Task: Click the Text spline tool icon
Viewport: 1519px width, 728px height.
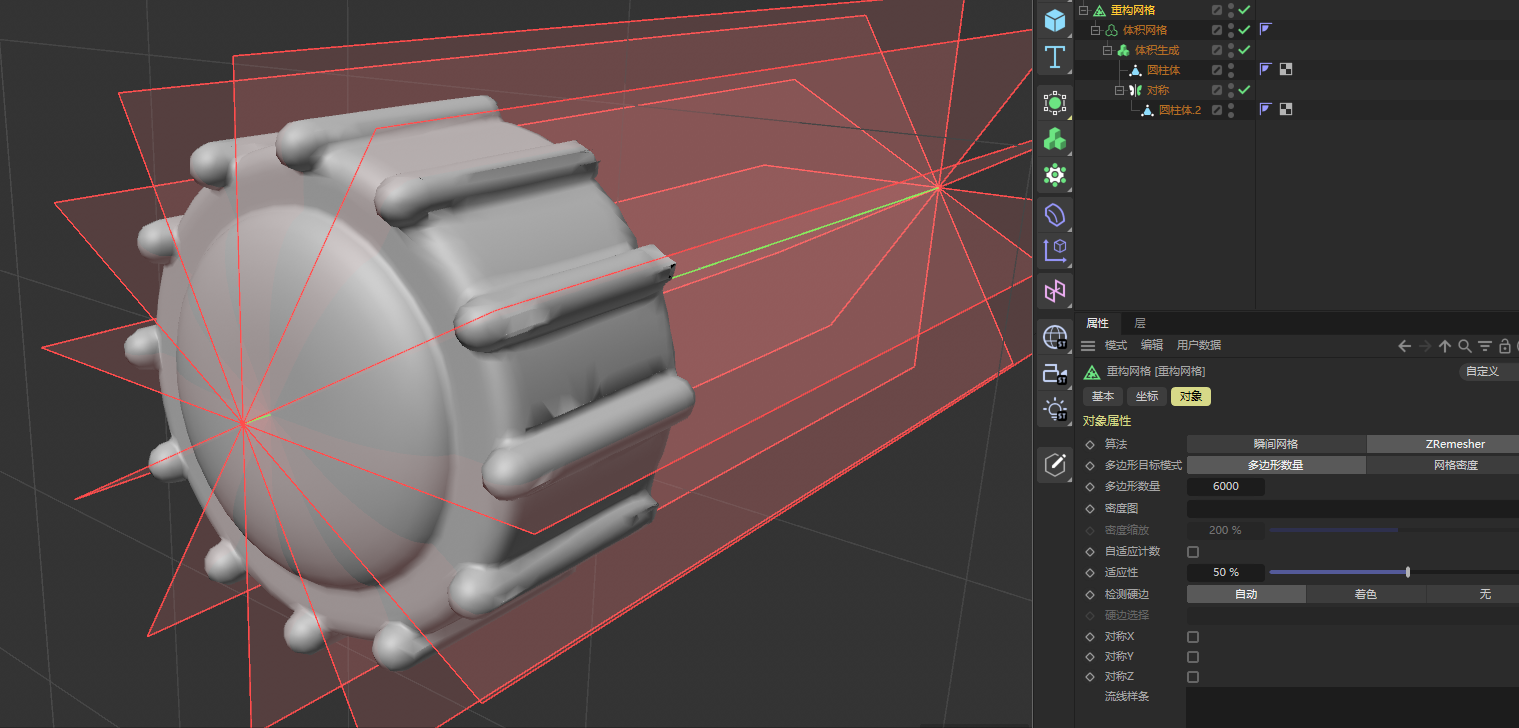Action: click(x=1054, y=58)
